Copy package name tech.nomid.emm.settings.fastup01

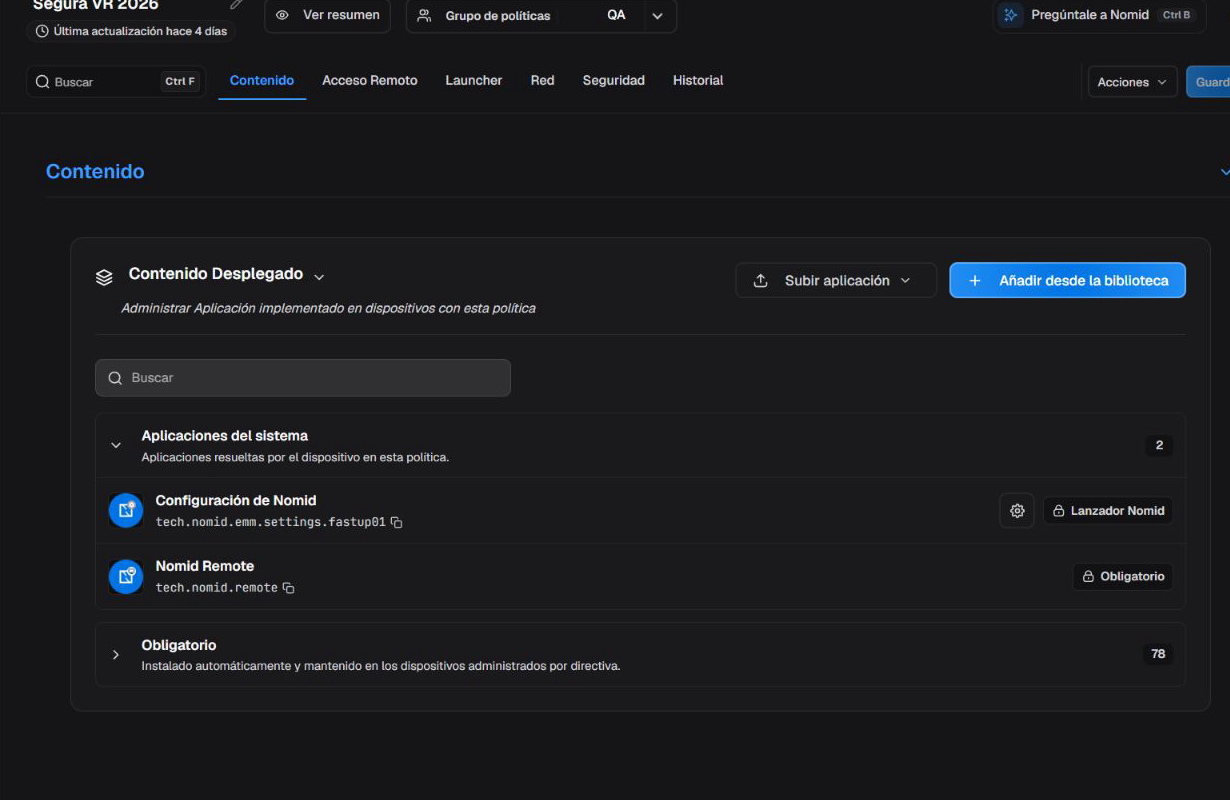coord(397,523)
